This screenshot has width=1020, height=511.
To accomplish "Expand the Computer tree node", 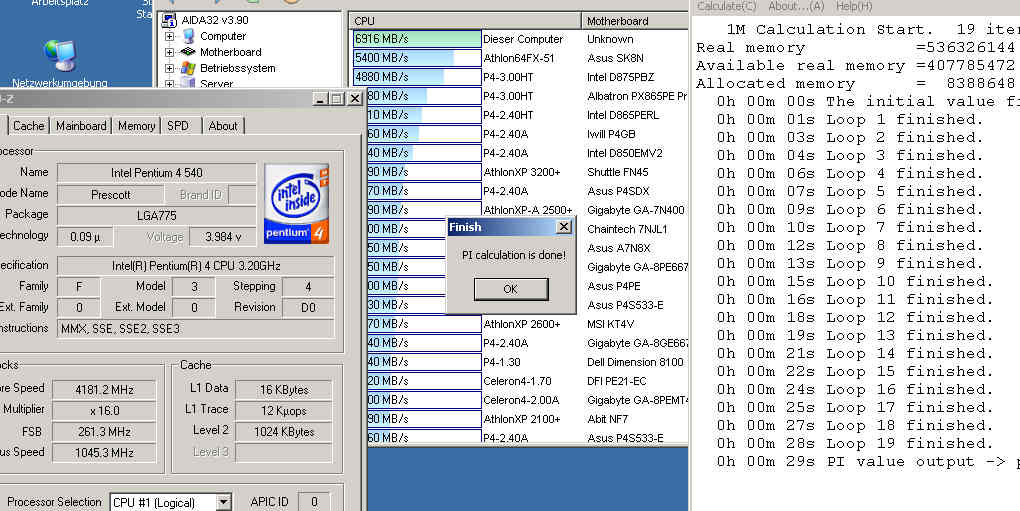I will point(170,36).
